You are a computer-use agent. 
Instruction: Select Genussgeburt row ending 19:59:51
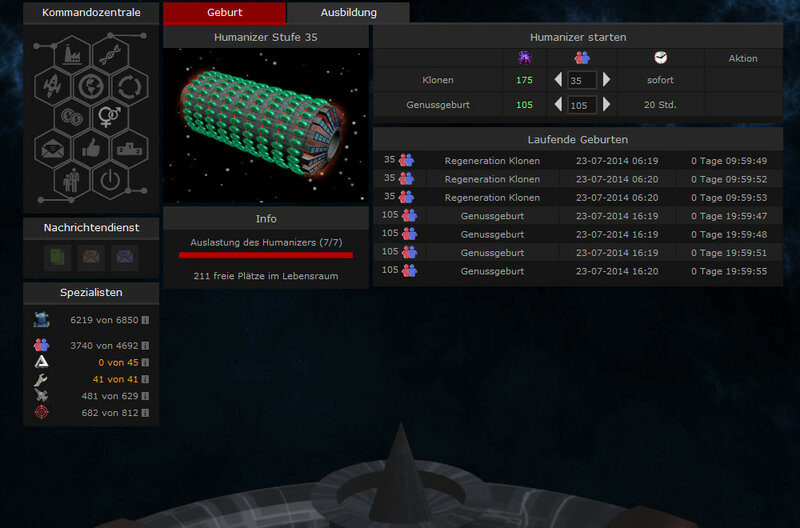[578, 253]
